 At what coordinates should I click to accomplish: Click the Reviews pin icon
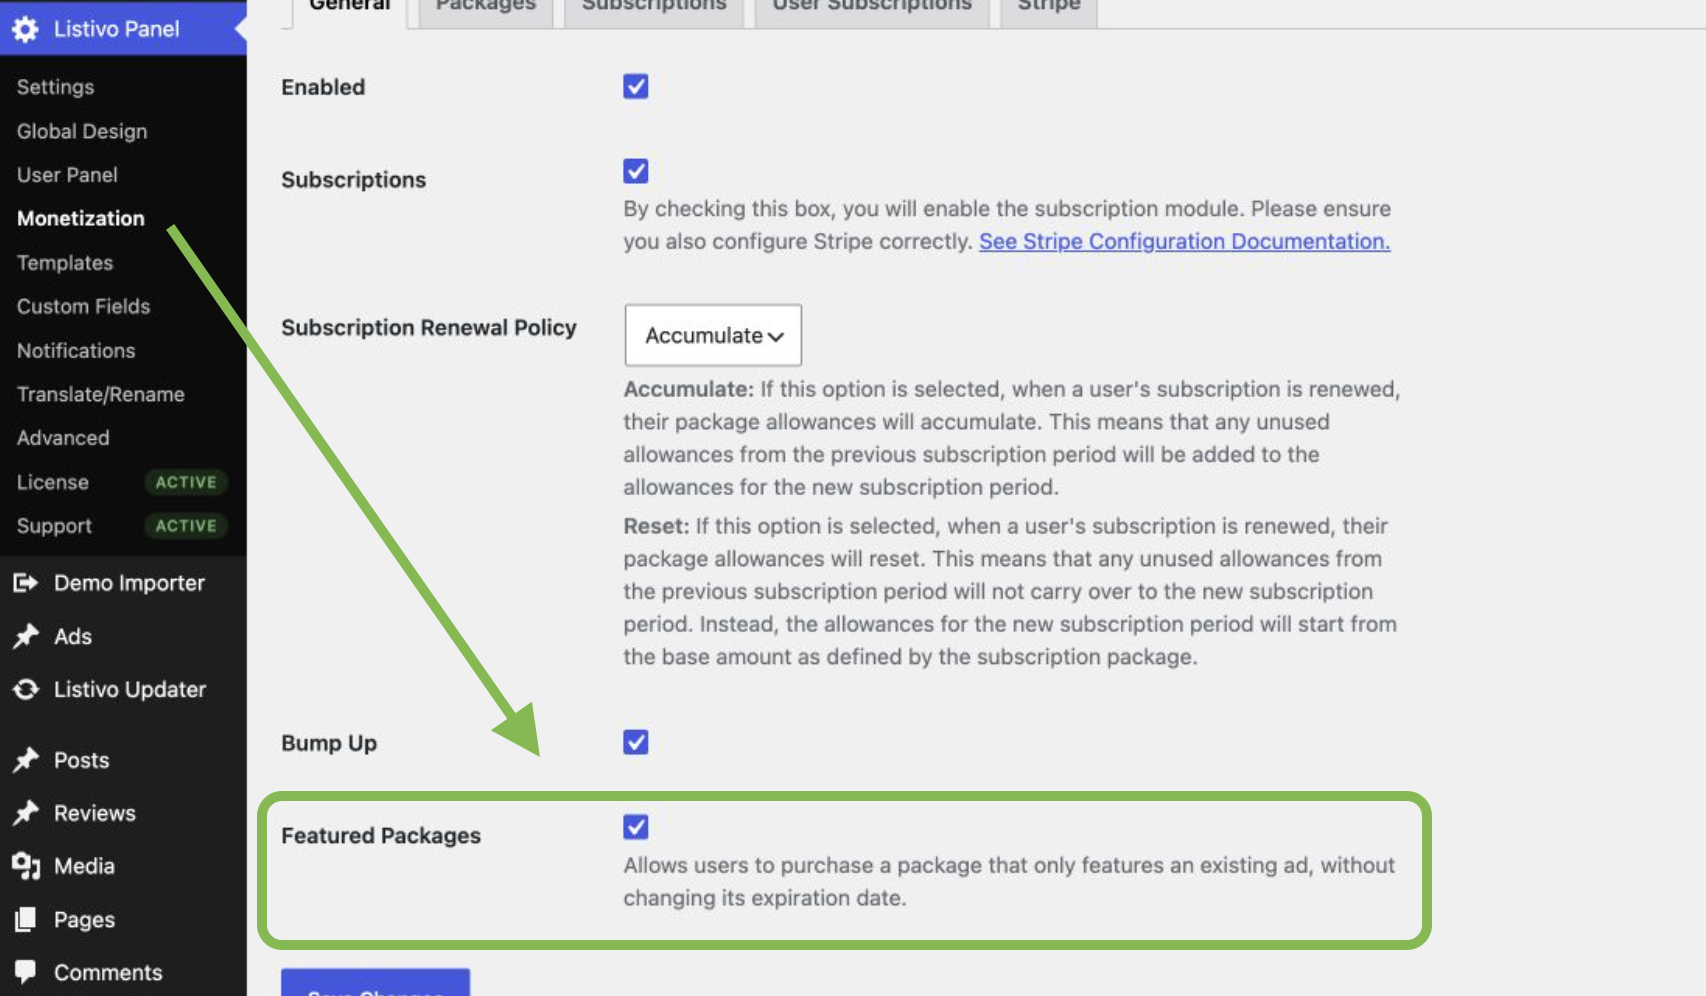tap(26, 813)
